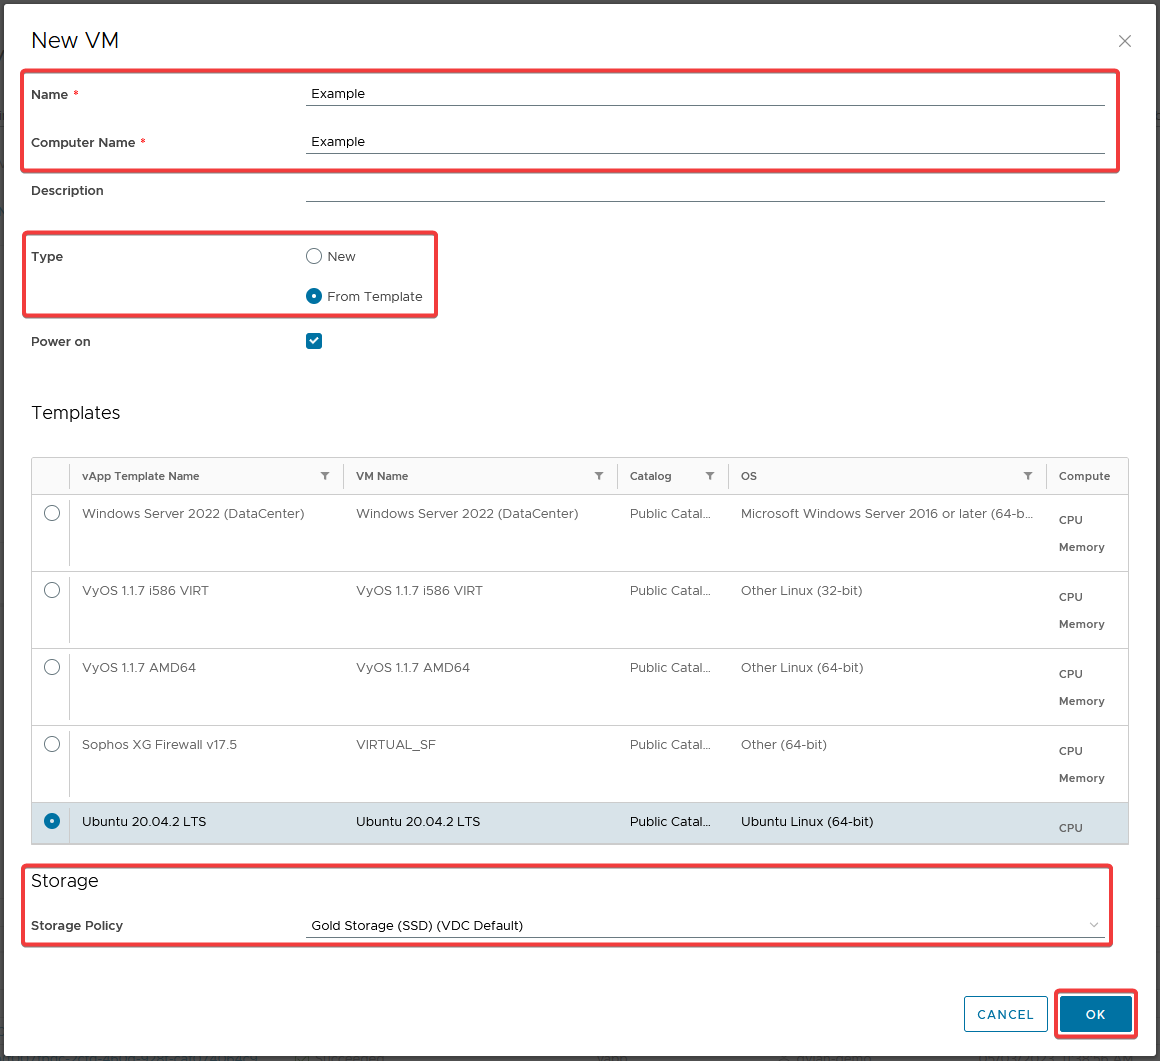Select the Windows Server 2022 template

52,513
